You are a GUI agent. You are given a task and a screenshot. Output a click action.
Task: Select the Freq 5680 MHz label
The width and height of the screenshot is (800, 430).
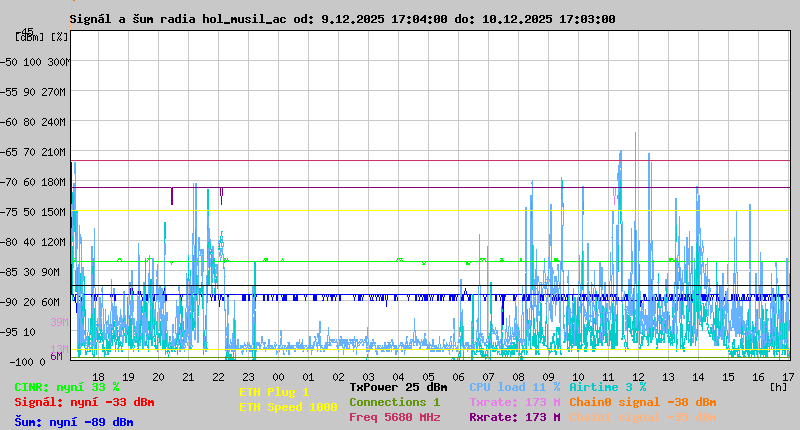tap(394, 417)
